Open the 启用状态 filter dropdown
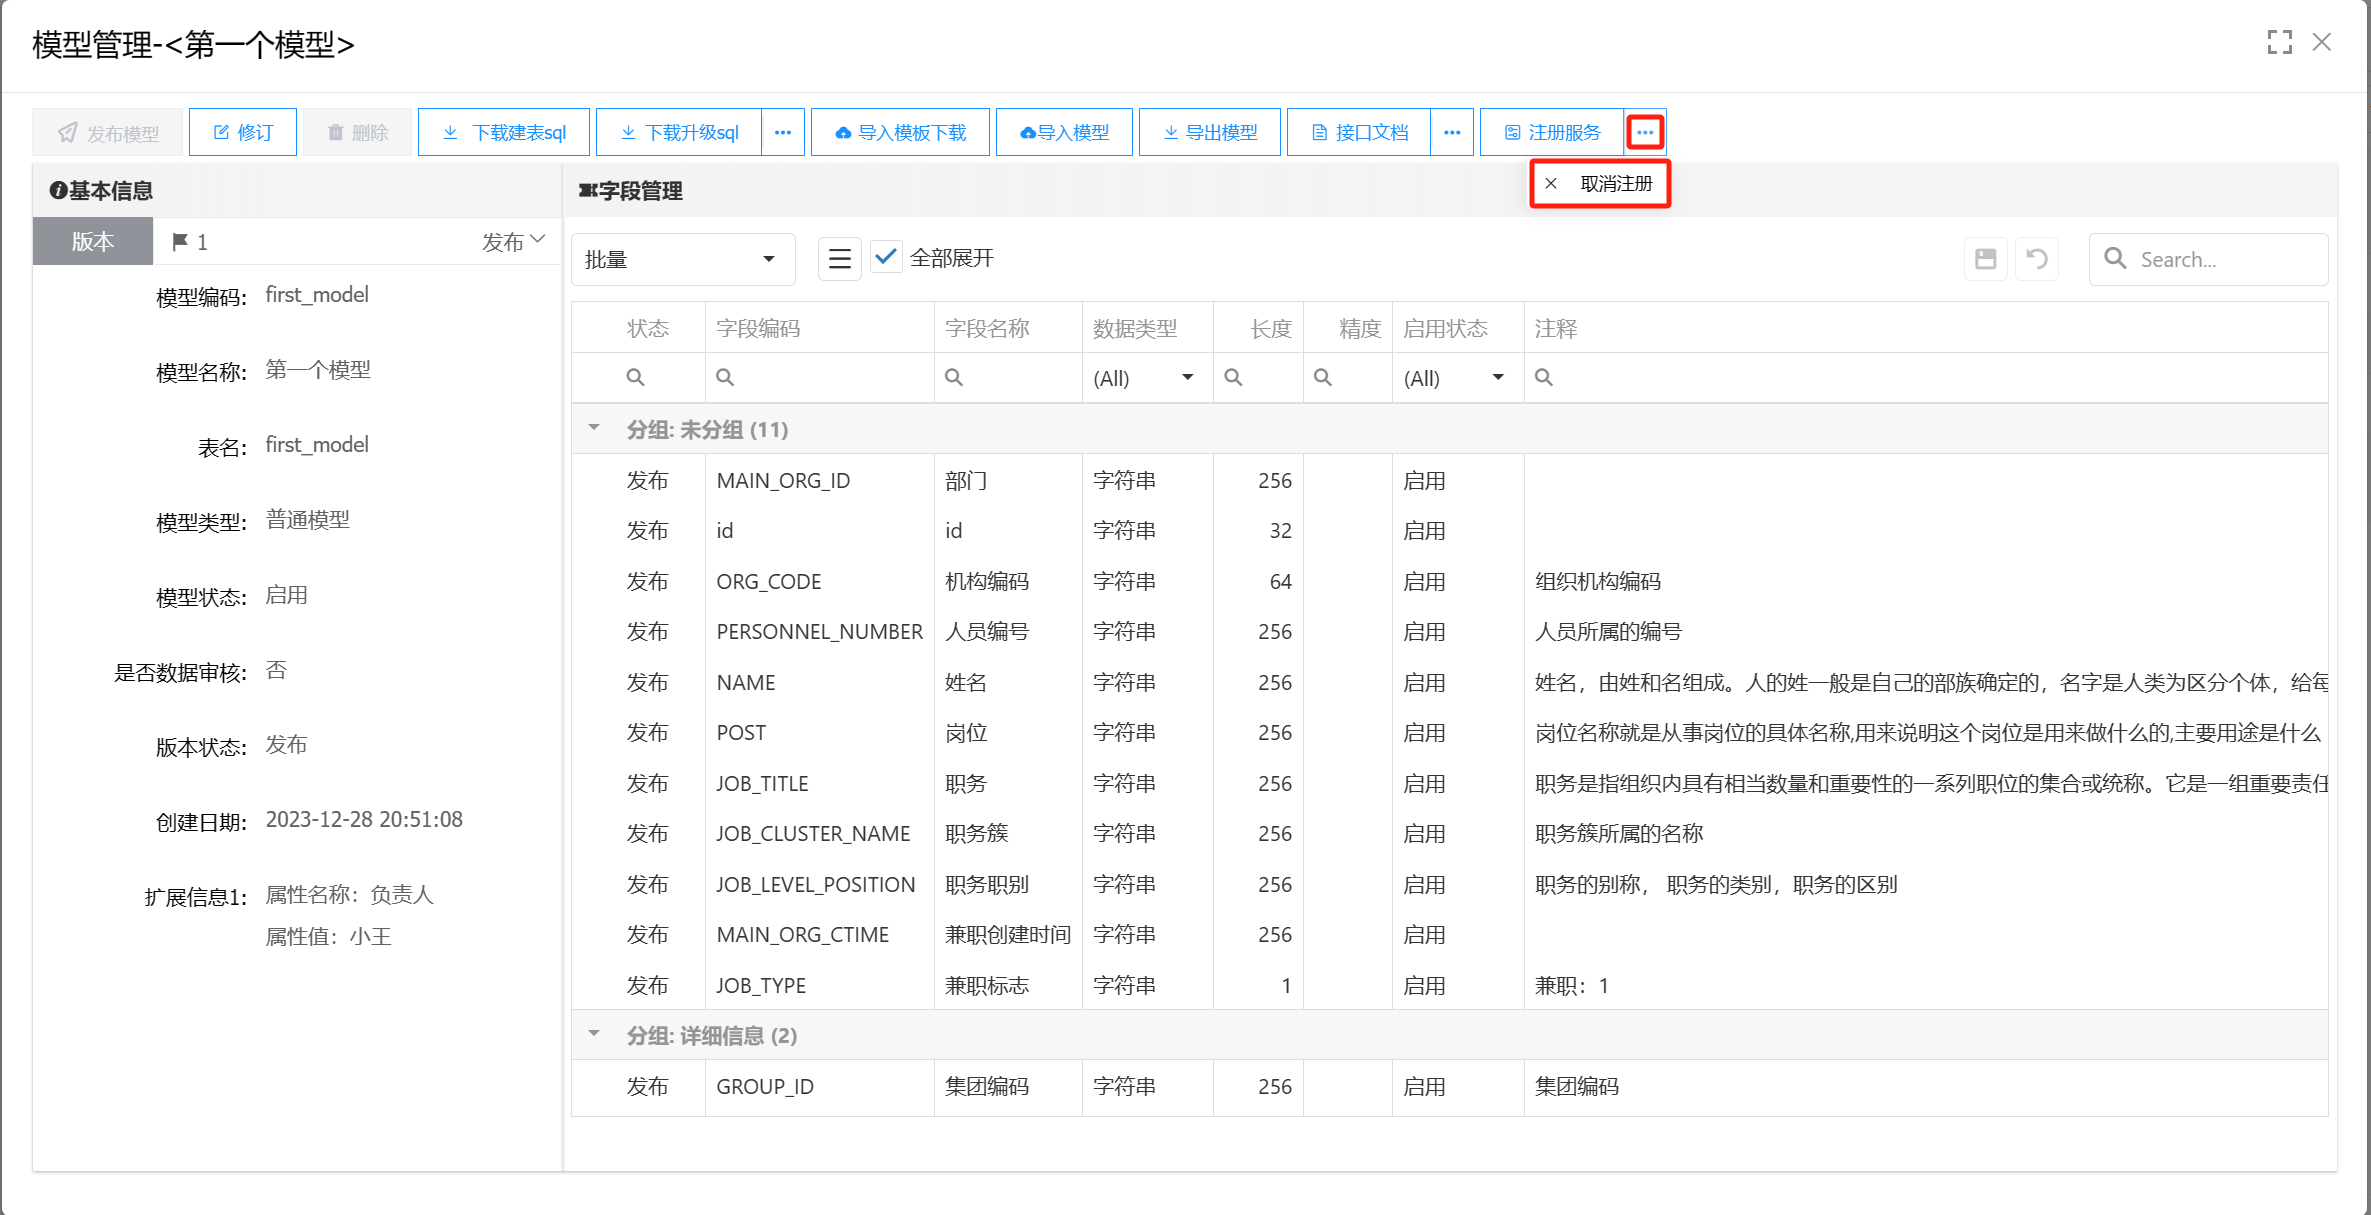Image resolution: width=2371 pixels, height=1215 pixels. tap(1456, 378)
